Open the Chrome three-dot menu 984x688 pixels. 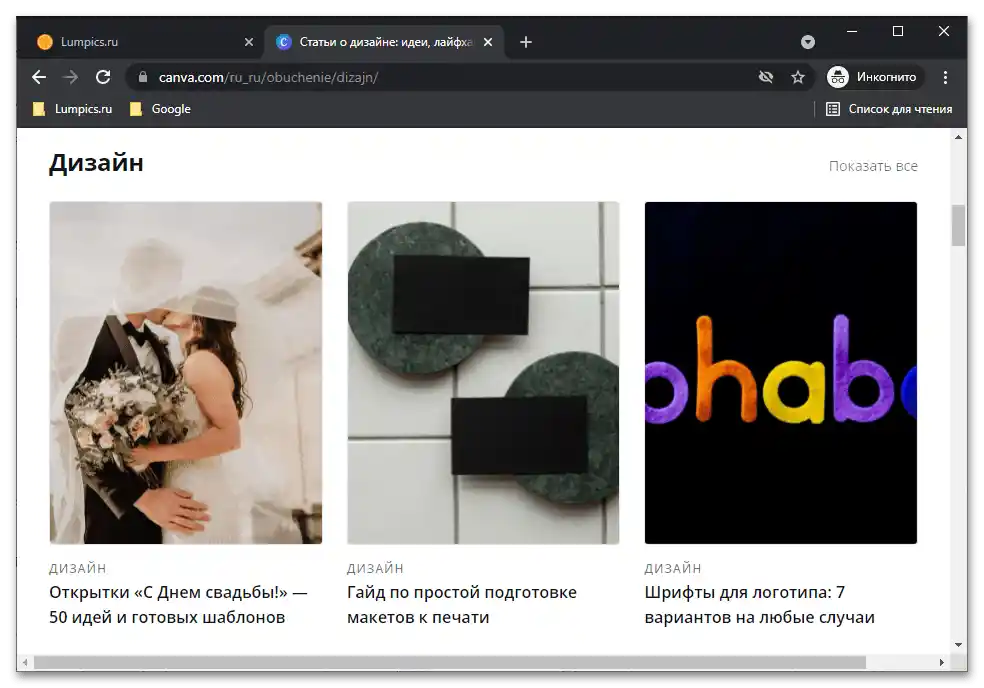[x=945, y=77]
